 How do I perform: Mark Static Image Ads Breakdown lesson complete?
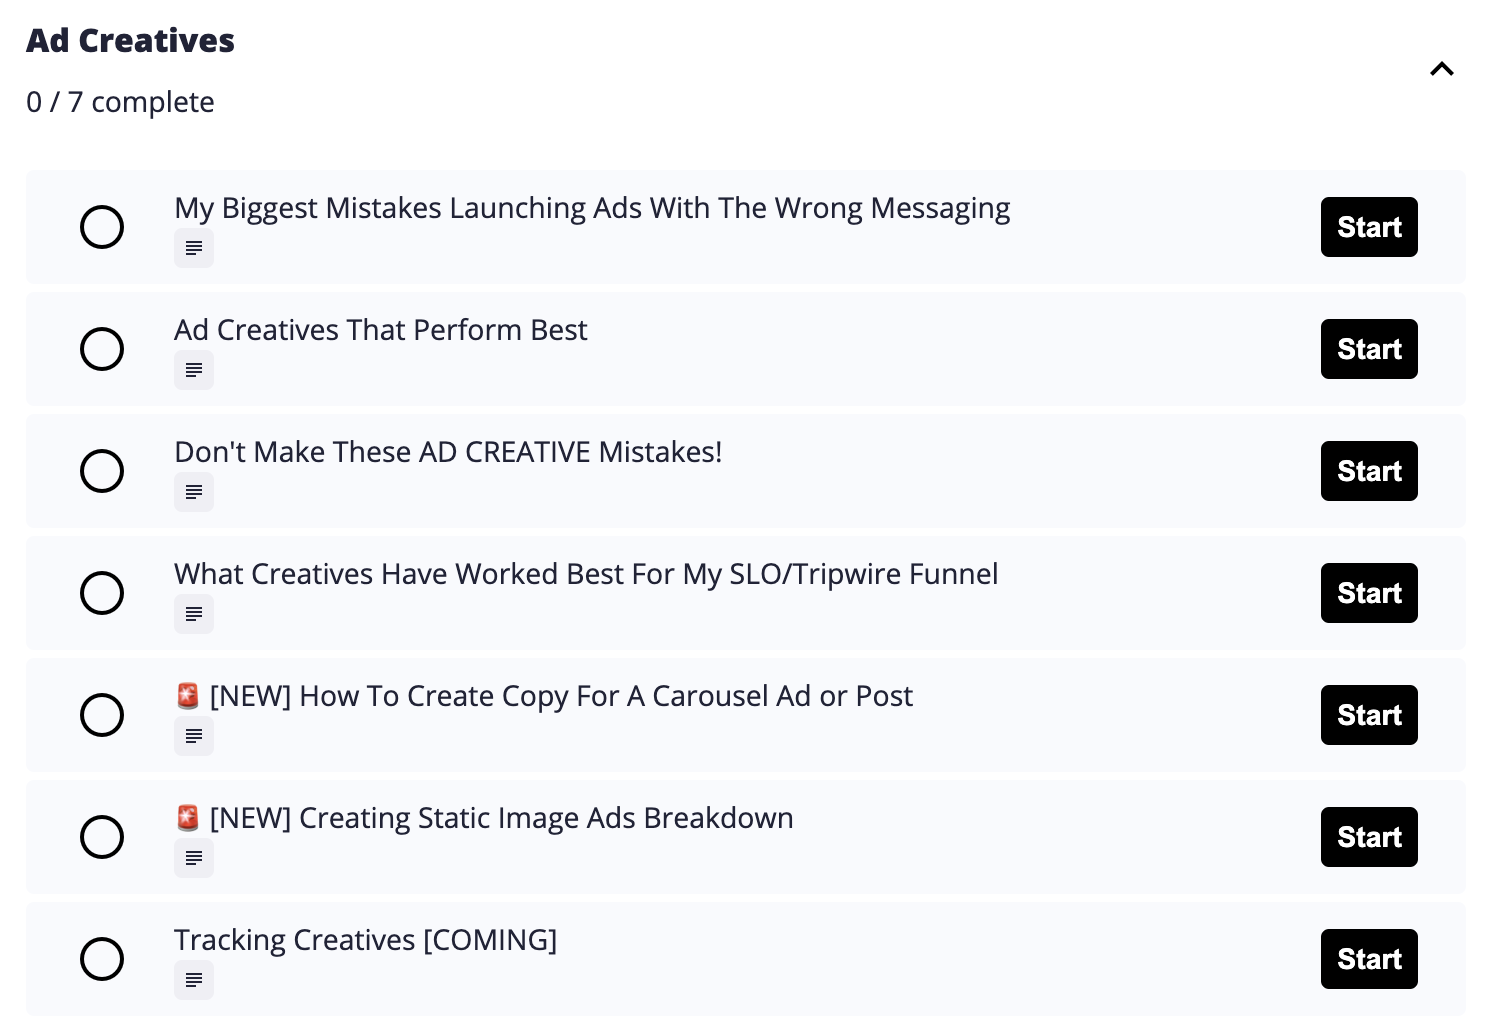click(x=102, y=837)
